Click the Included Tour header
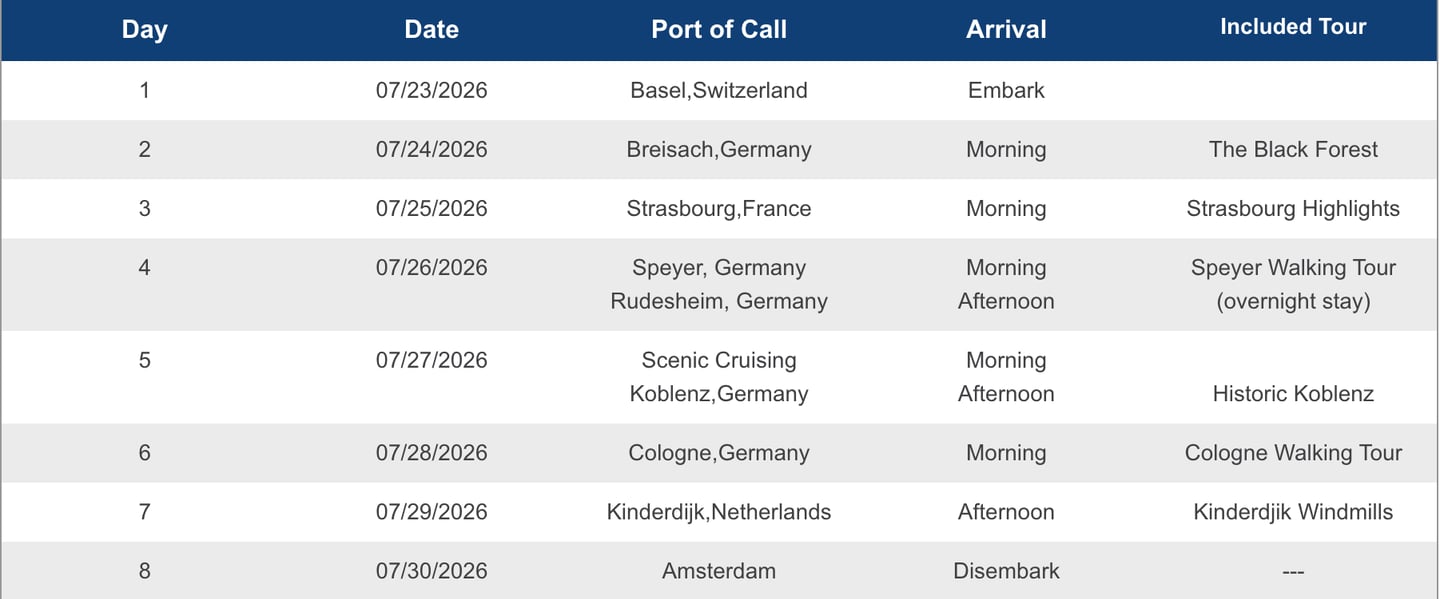This screenshot has height=599, width=1440. tap(1293, 27)
